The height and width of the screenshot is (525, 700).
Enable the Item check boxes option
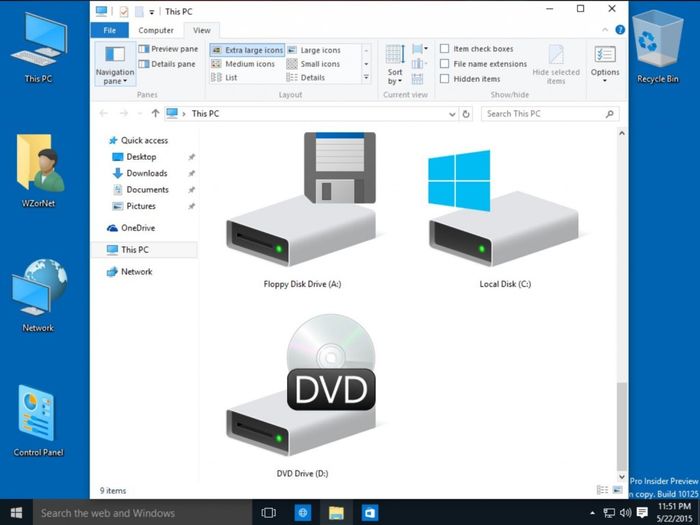click(x=445, y=49)
